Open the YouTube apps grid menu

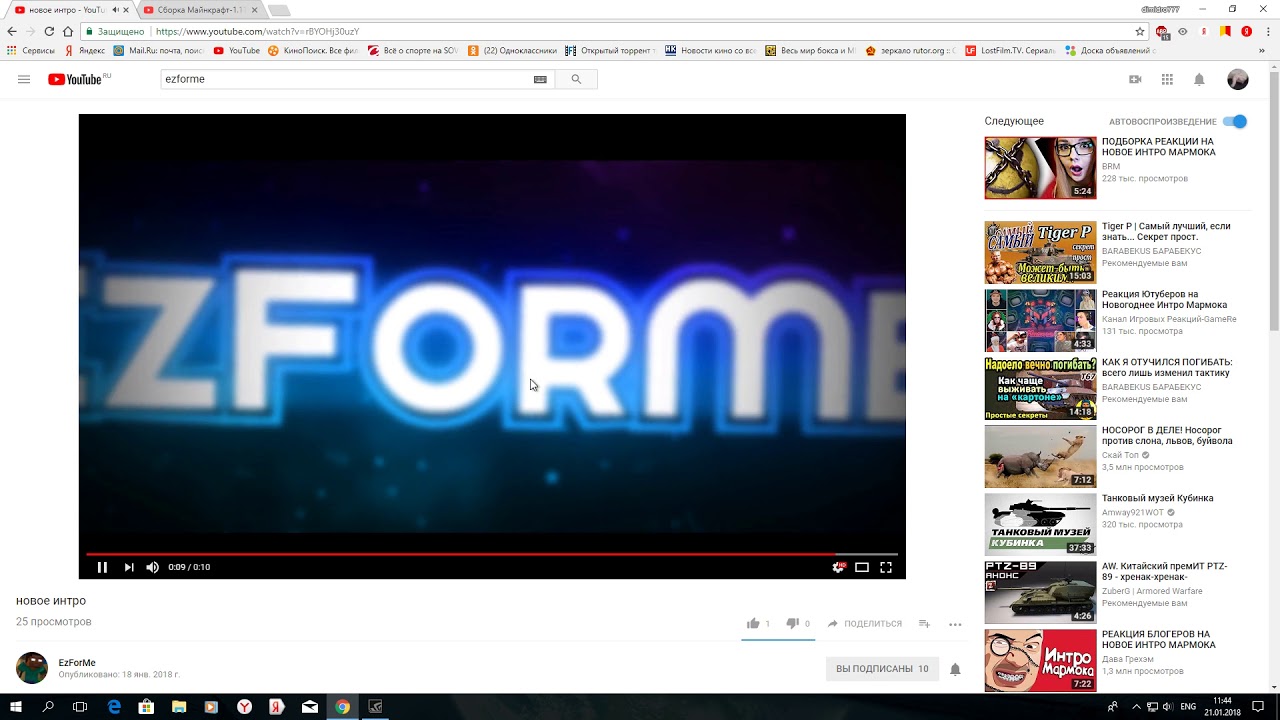pyautogui.click(x=1167, y=80)
